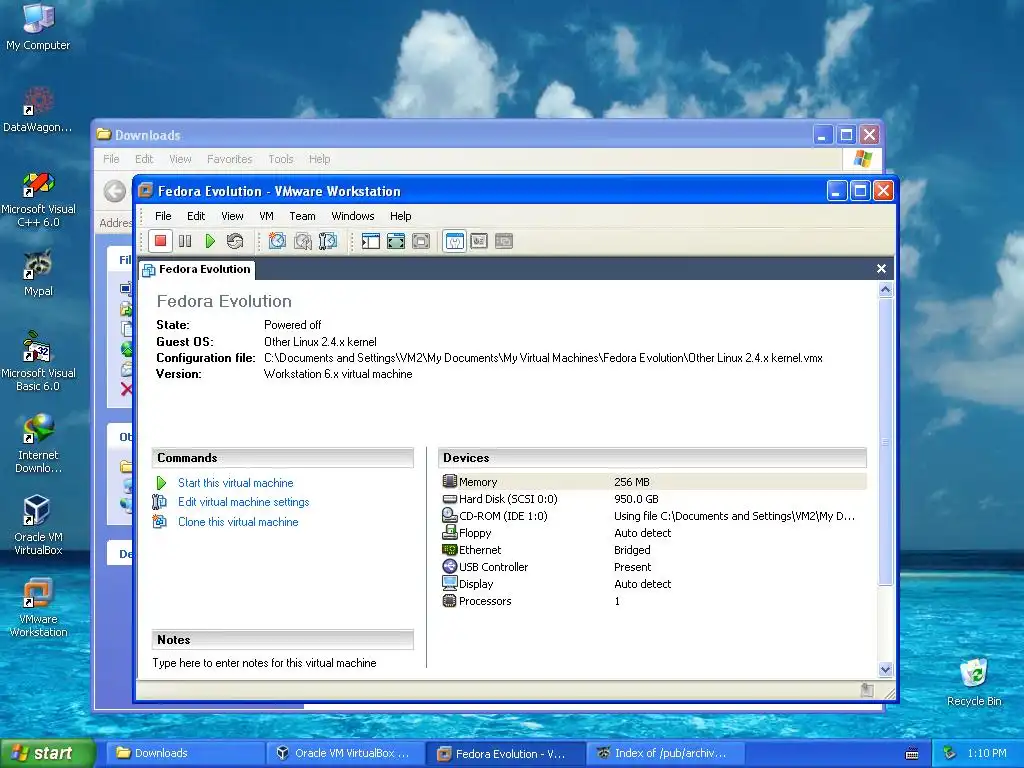Click the Full Screen toolbar icon
This screenshot has height=768, width=1024.
pyautogui.click(x=396, y=241)
